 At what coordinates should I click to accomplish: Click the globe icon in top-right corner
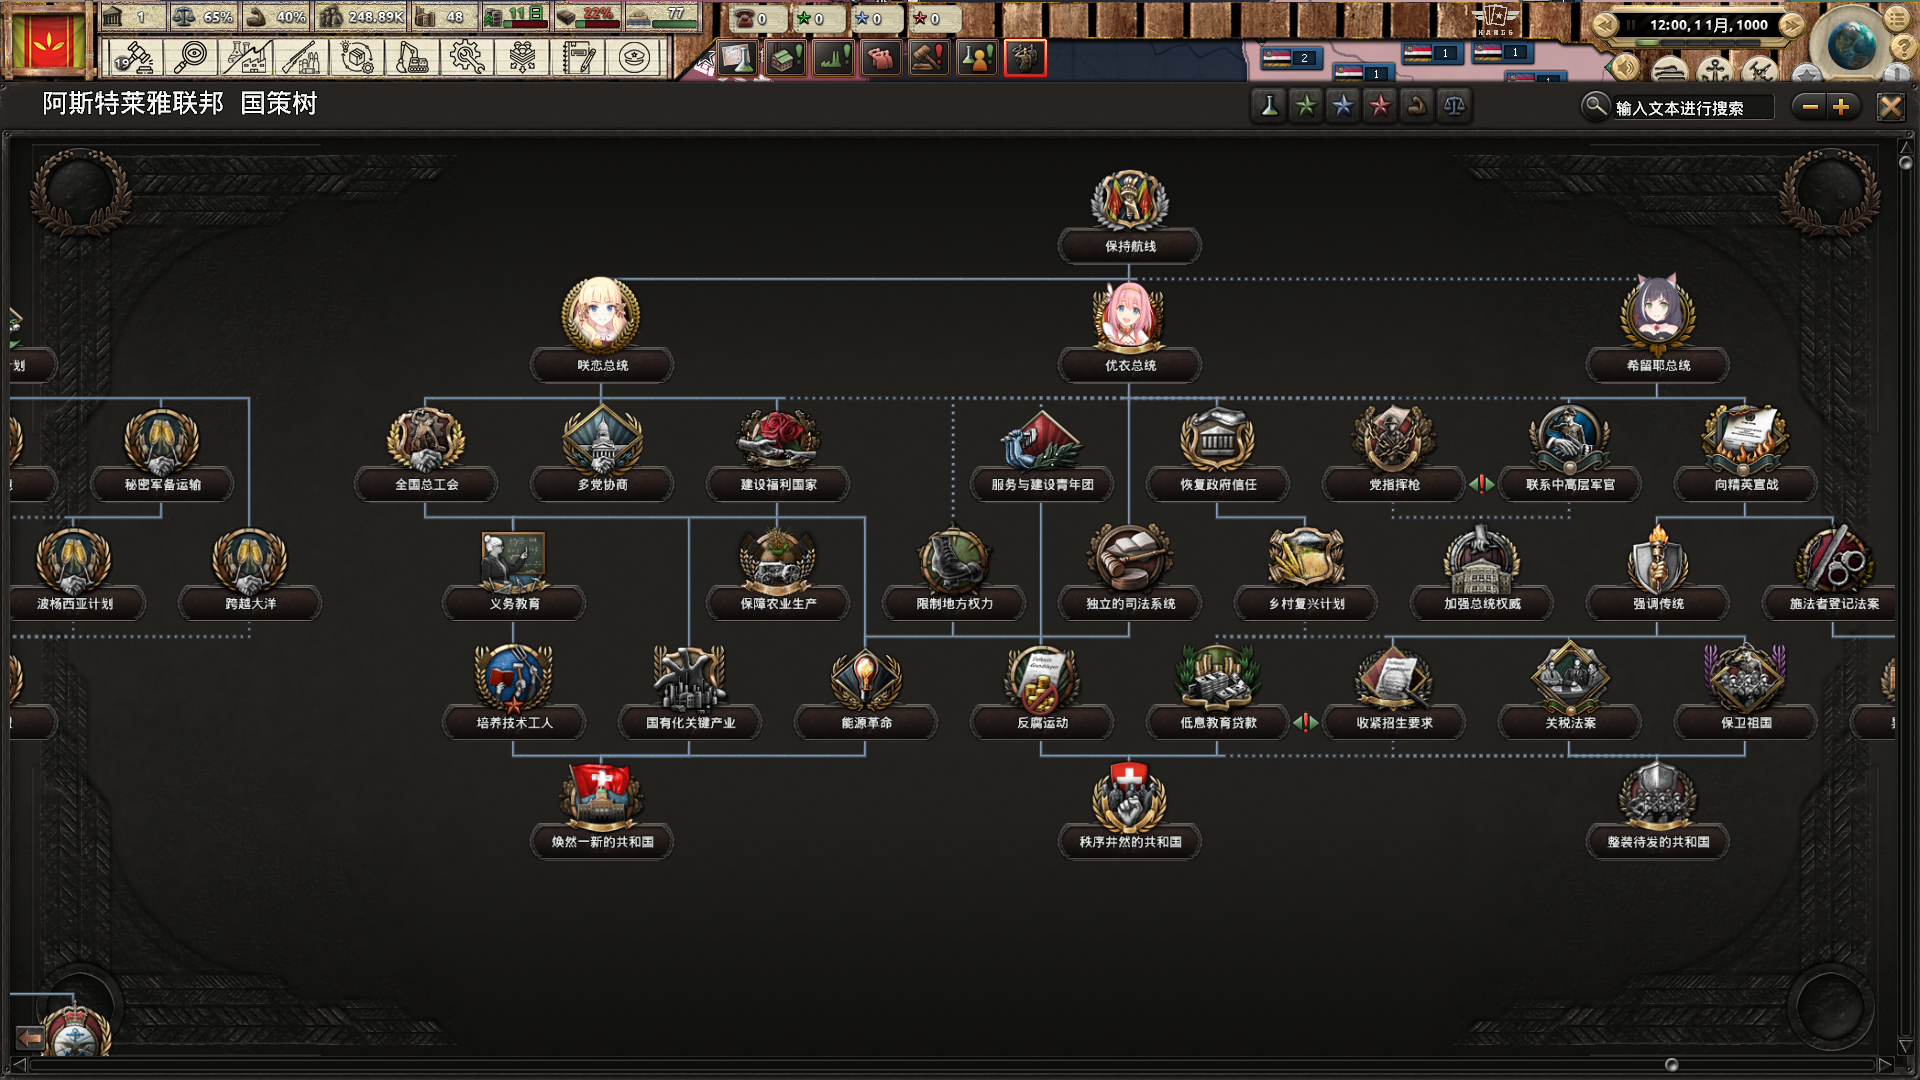click(x=1850, y=44)
